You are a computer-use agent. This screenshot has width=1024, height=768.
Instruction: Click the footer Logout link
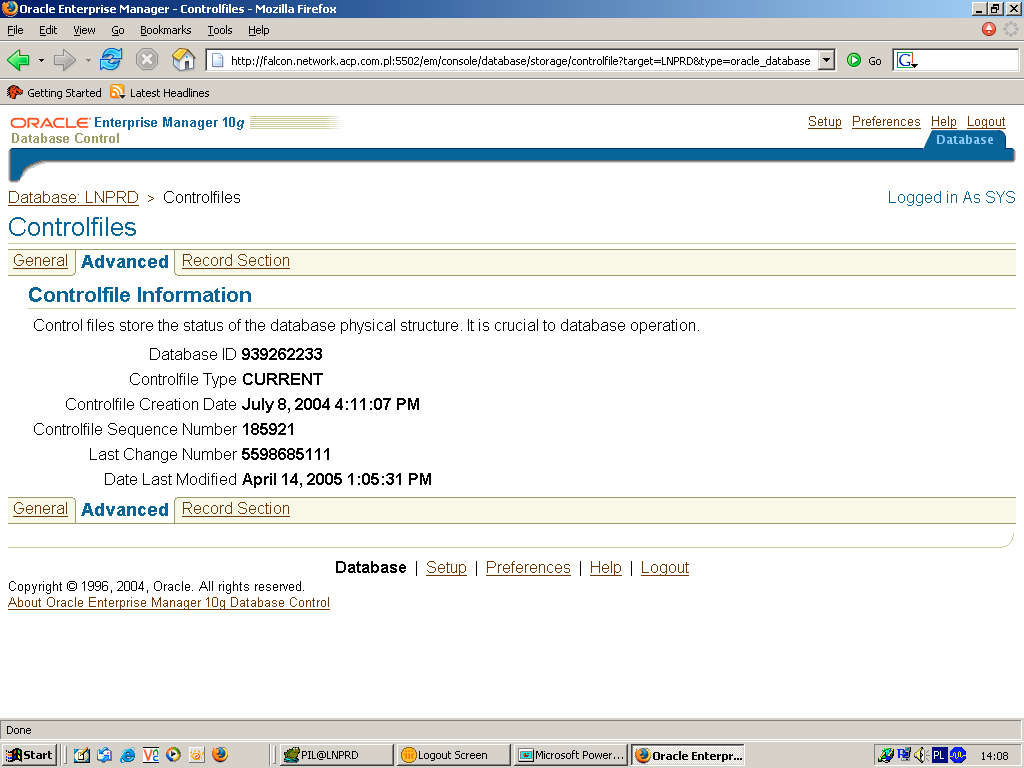(x=665, y=568)
